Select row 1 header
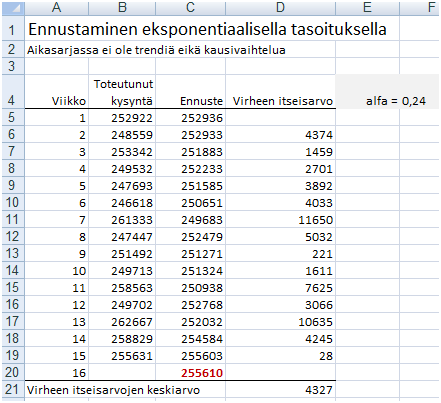 click(13, 29)
